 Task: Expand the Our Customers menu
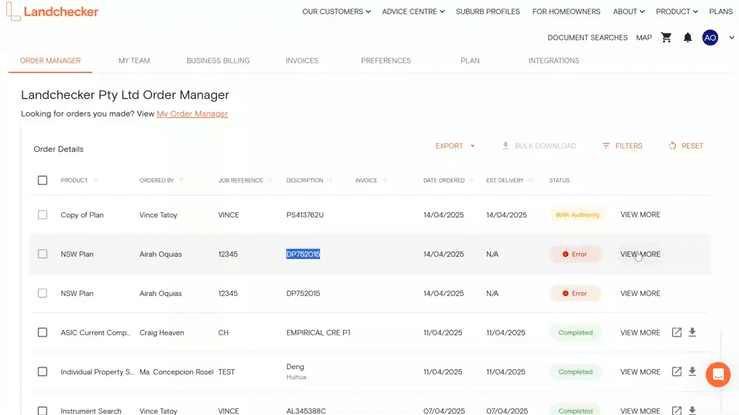coord(336,11)
